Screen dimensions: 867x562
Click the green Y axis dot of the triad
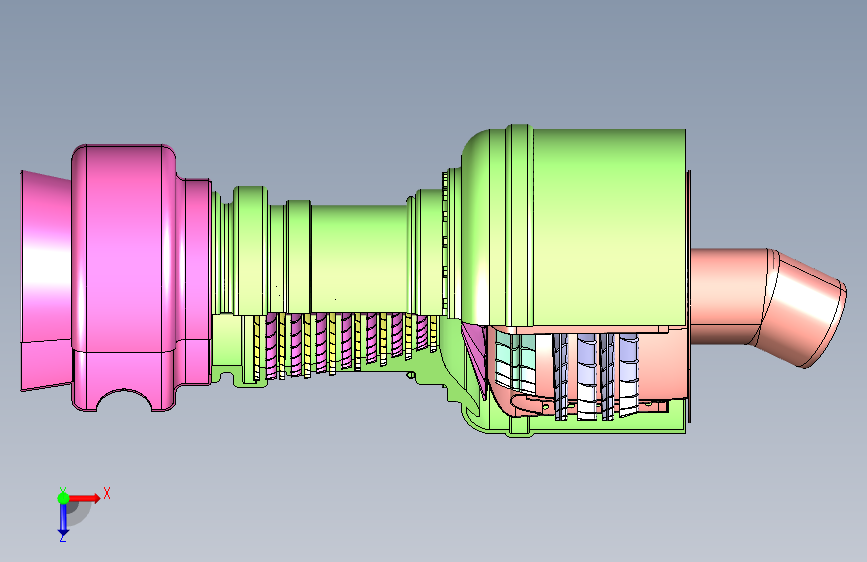[63, 498]
